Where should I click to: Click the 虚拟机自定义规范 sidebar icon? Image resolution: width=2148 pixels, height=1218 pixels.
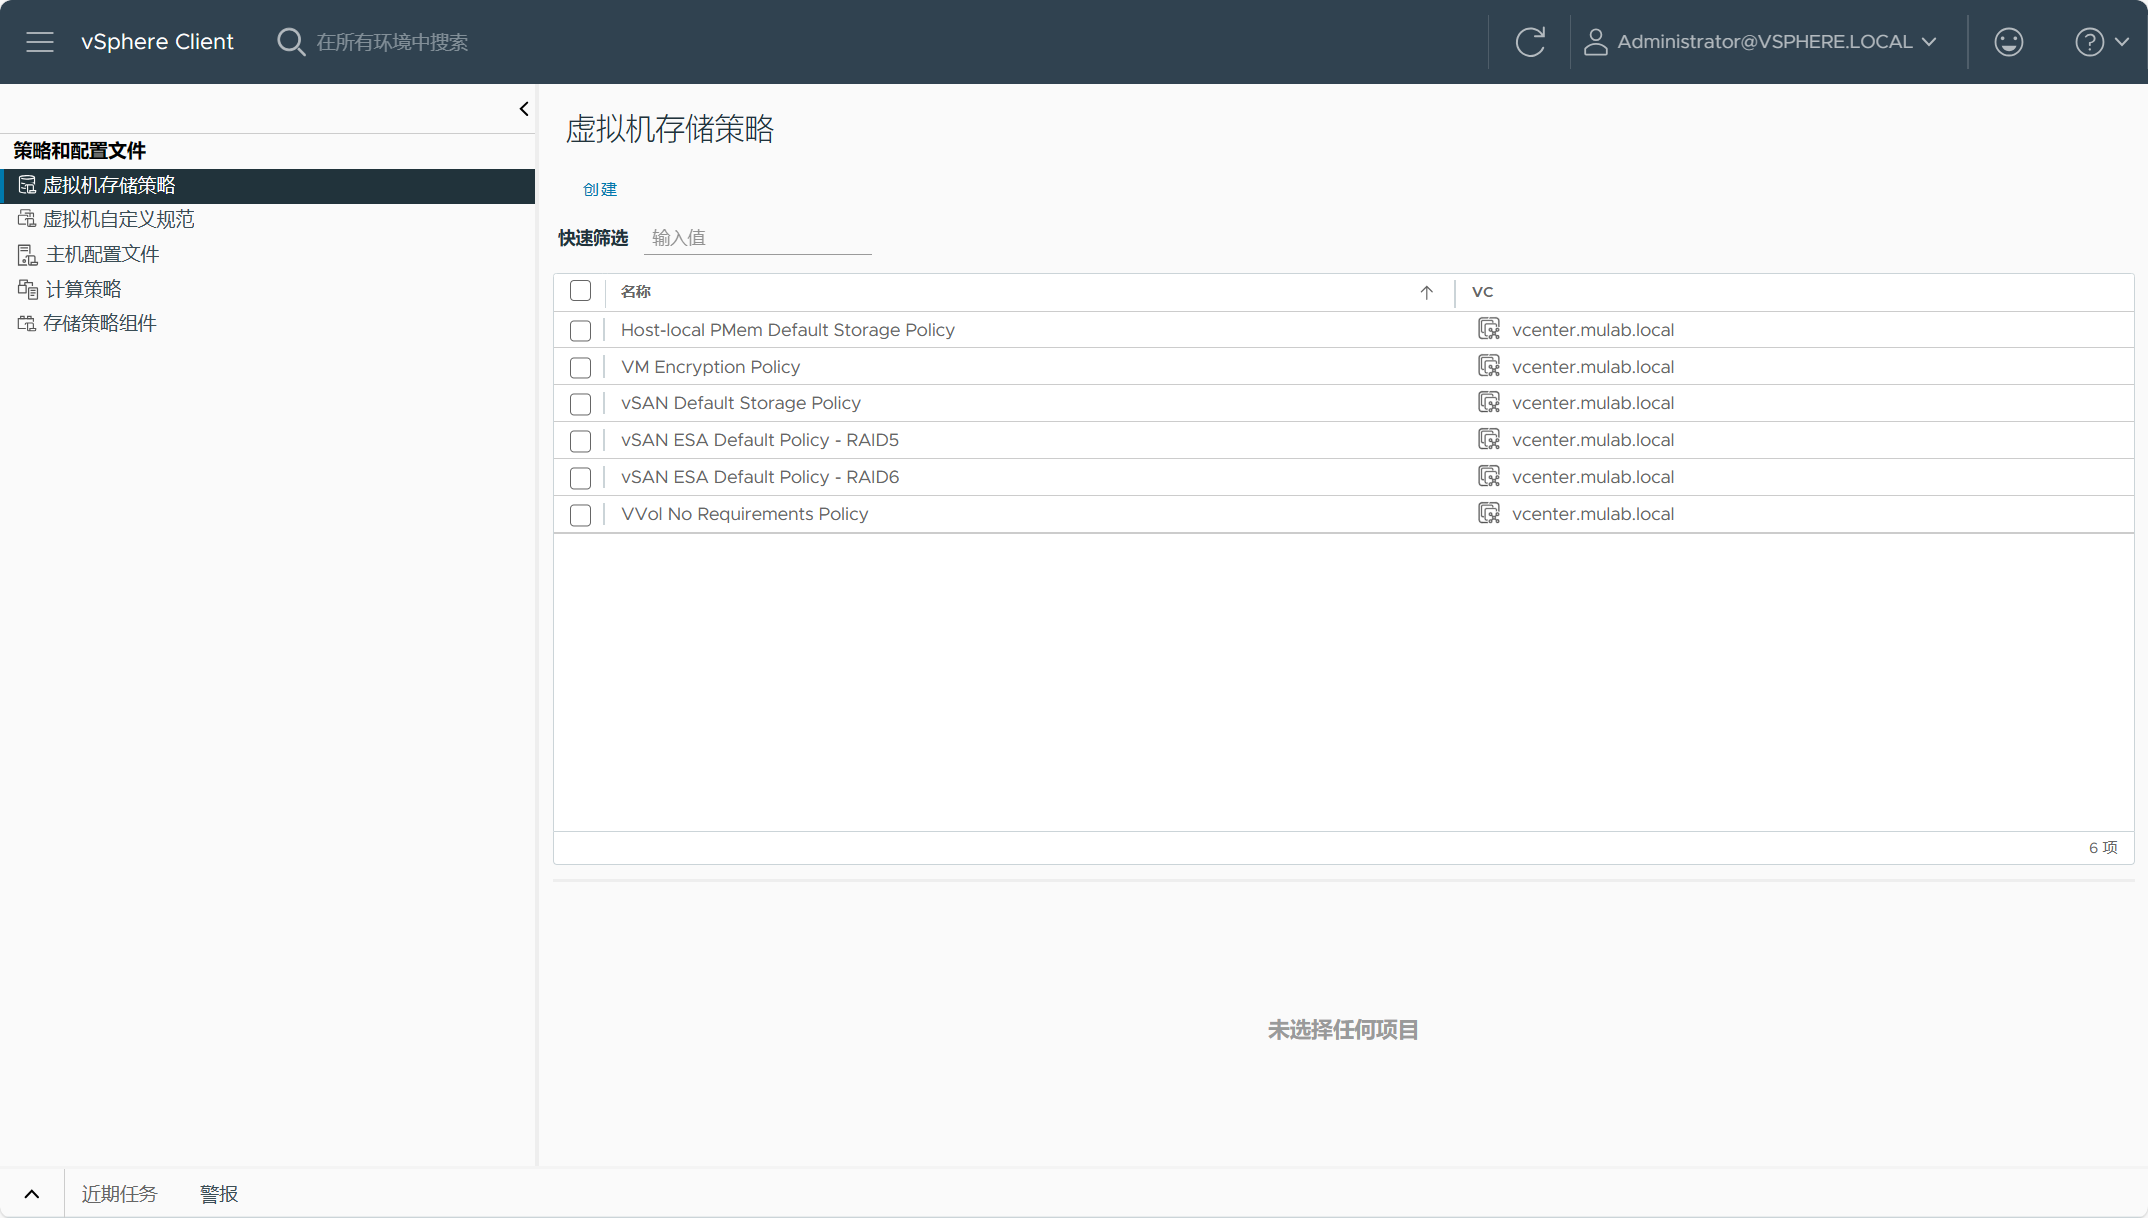(x=27, y=219)
